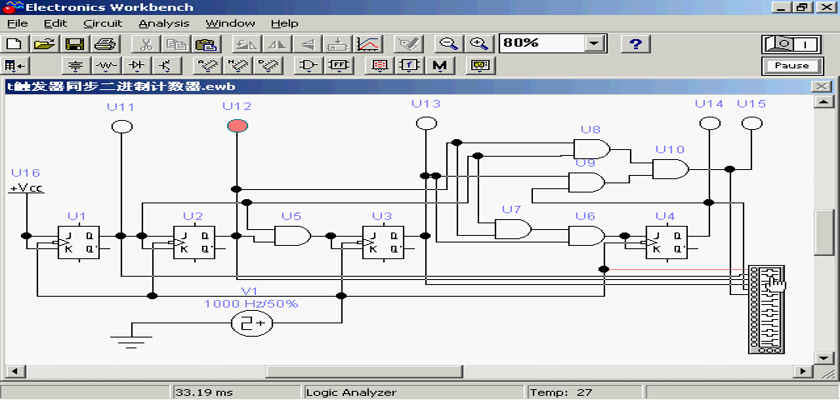Image resolution: width=840 pixels, height=400 pixels.
Task: Select the U4 JK flip-flop
Action: coord(666,243)
